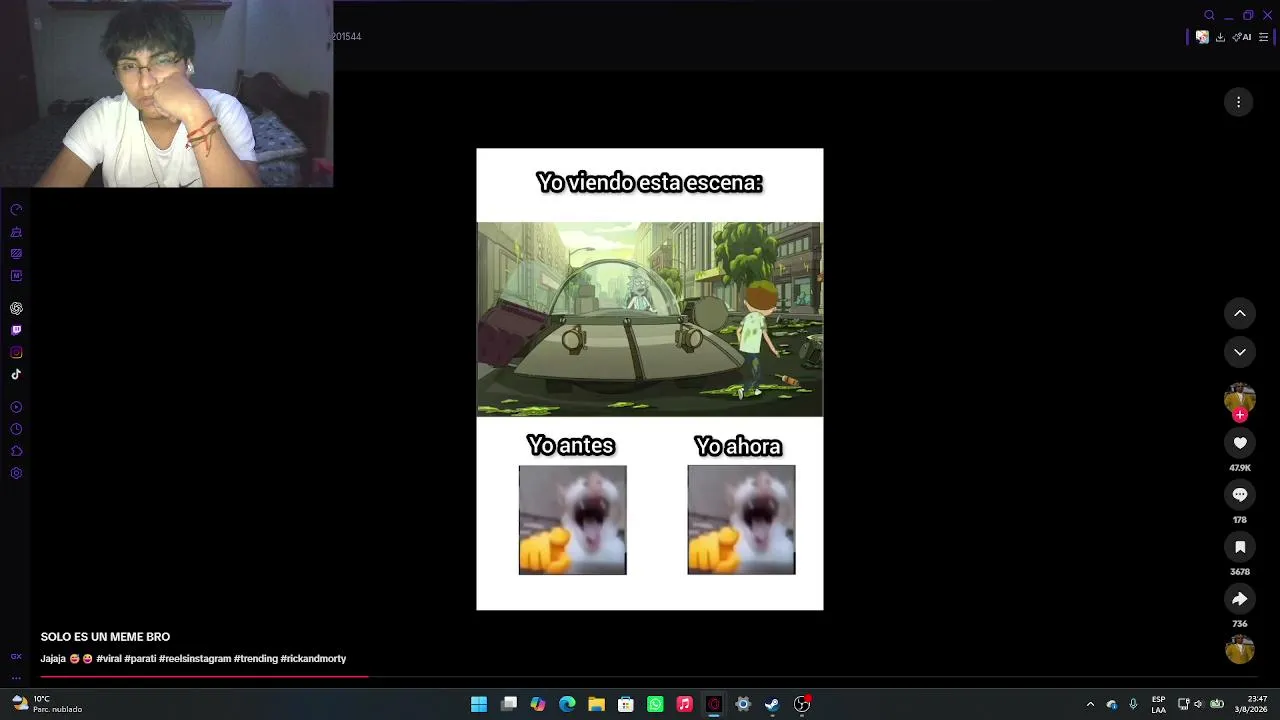Click the spinning sound disc avatar
The height and width of the screenshot is (720, 1280).
pyautogui.click(x=1240, y=650)
